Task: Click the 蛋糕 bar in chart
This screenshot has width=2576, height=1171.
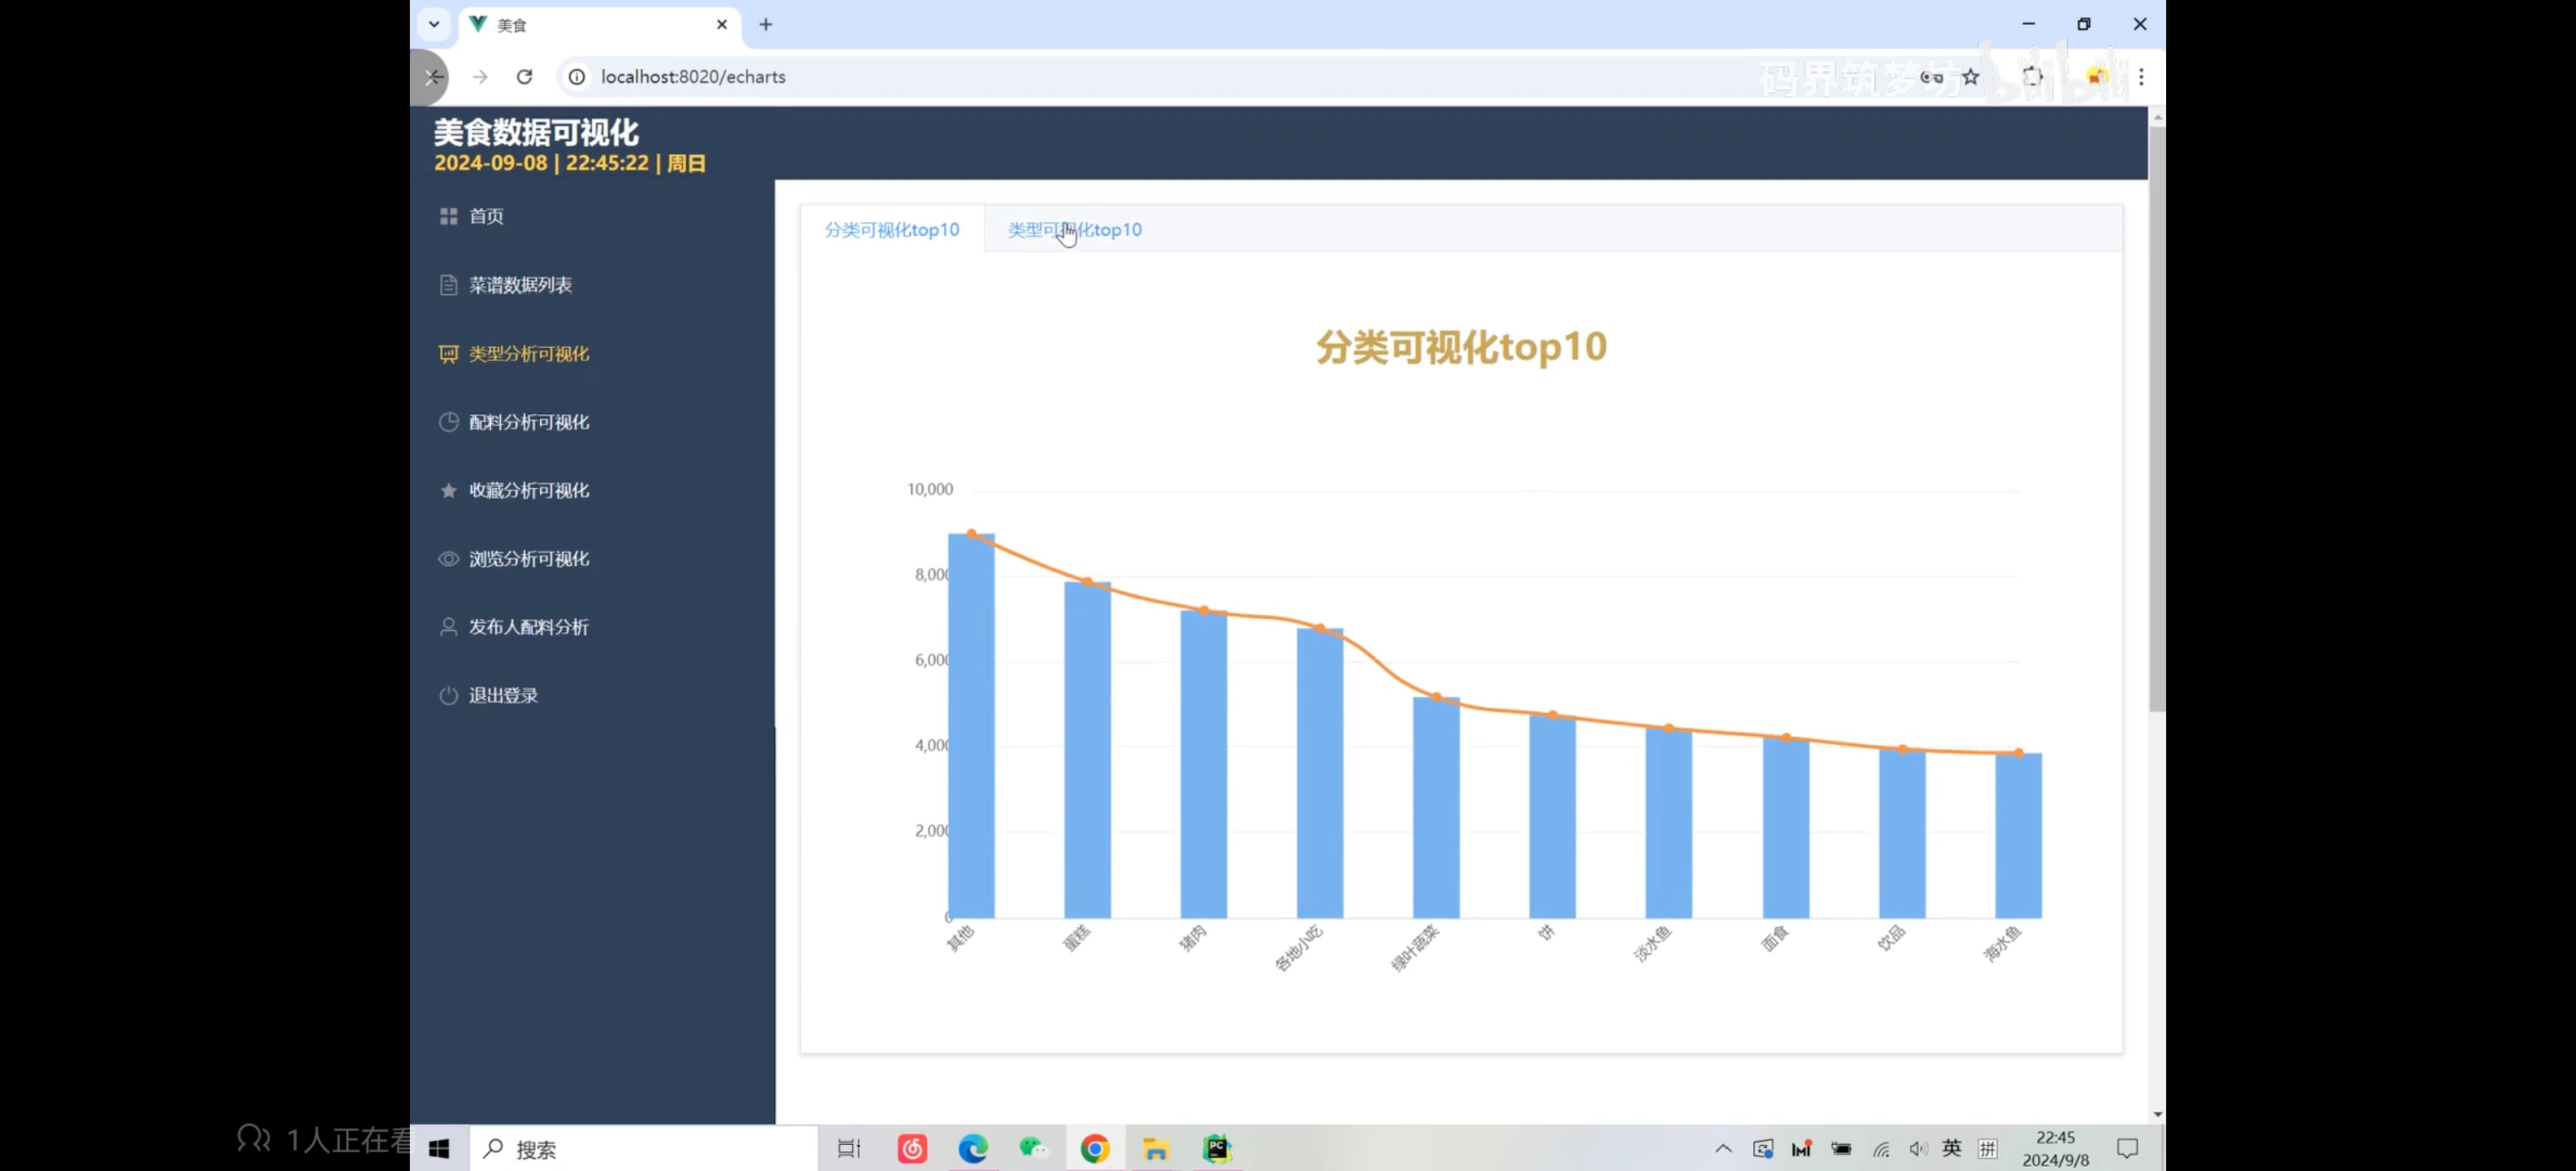Action: pyautogui.click(x=1087, y=750)
